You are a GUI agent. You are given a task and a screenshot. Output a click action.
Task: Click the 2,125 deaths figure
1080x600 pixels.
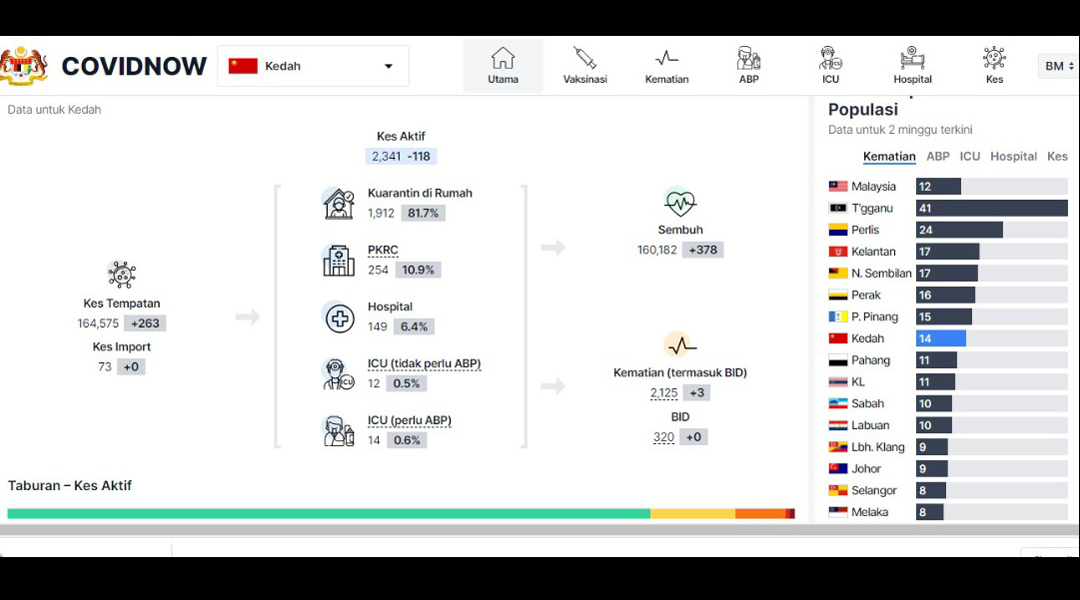click(664, 393)
